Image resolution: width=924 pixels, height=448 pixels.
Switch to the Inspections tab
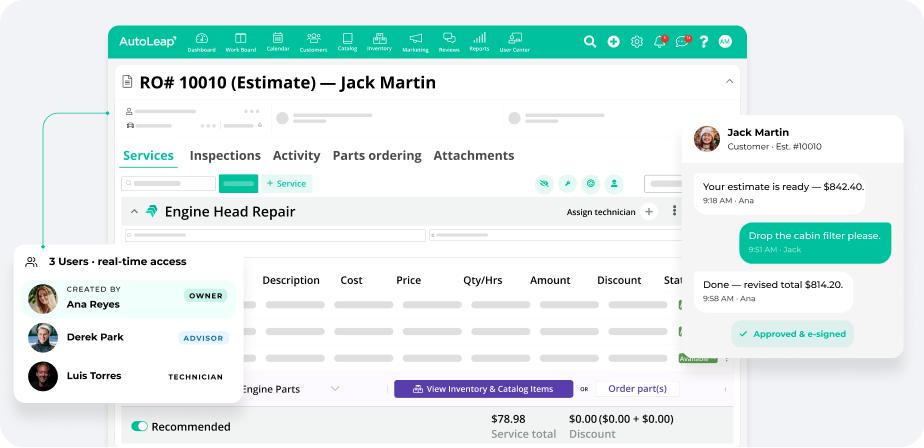click(x=225, y=156)
